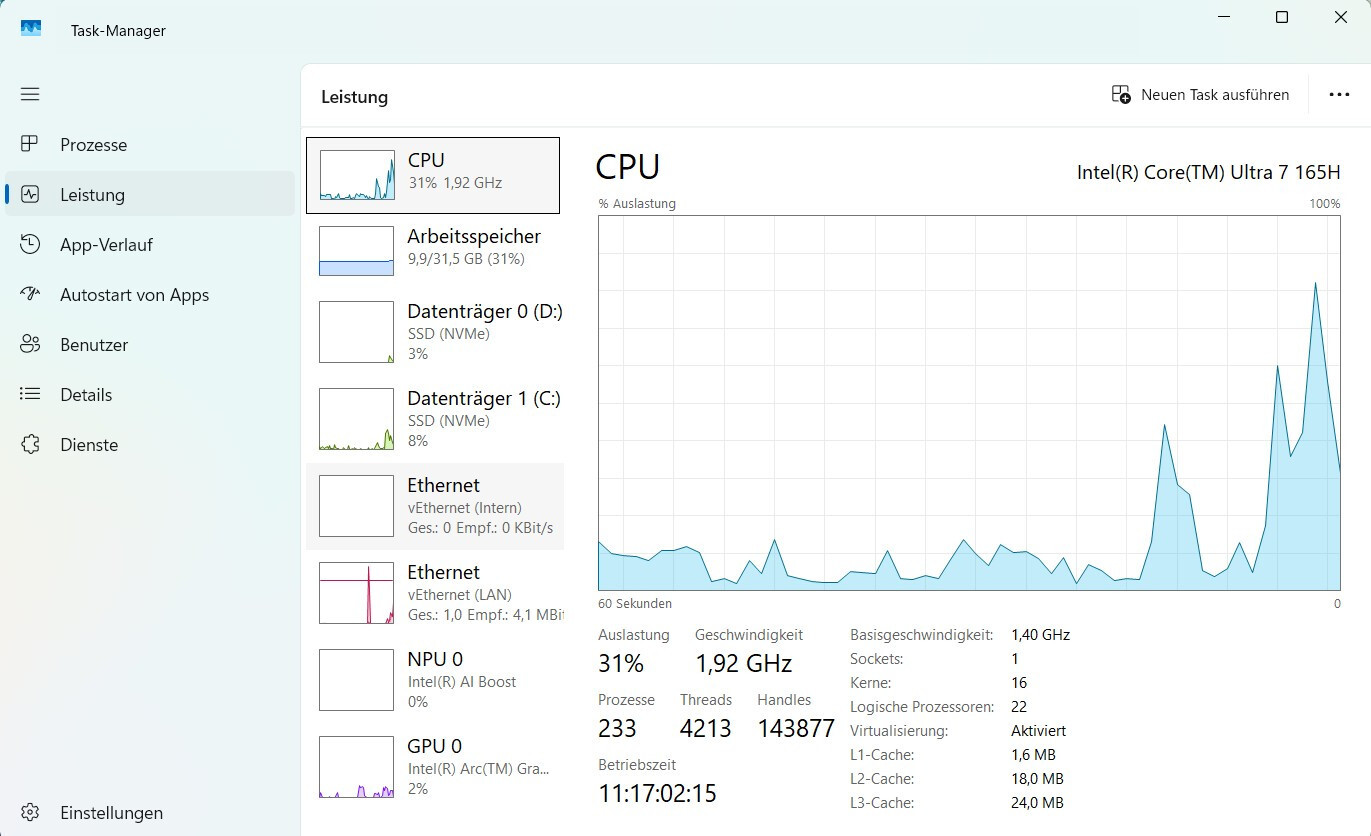Click the L1-Cache value 1,6 MB
The width and height of the screenshot is (1371, 836).
[x=1034, y=755]
